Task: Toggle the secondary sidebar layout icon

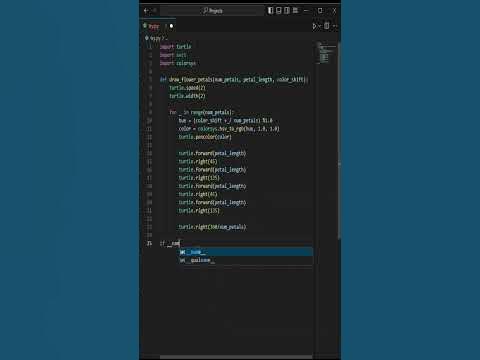Action: coord(287,11)
